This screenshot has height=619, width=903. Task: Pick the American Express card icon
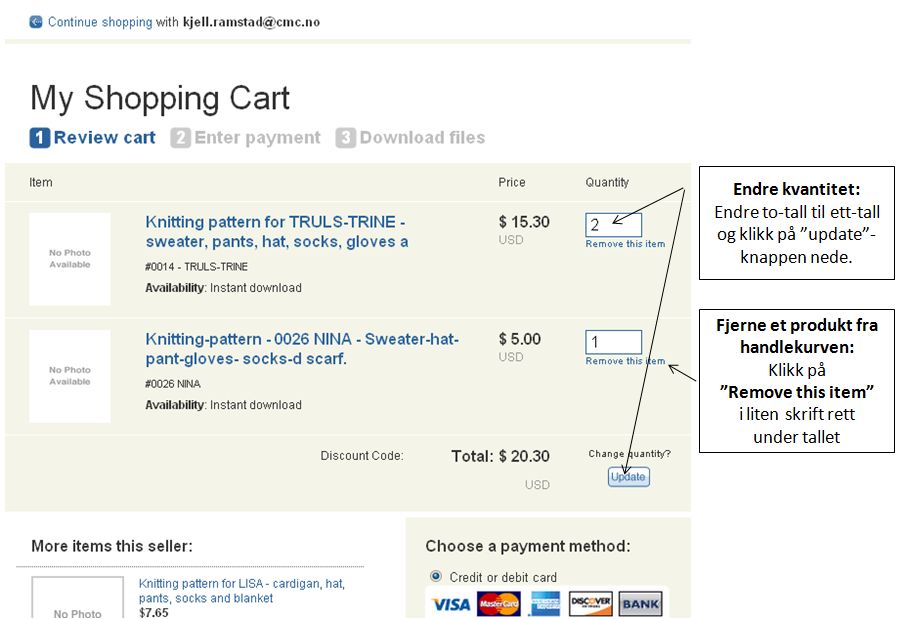click(545, 604)
